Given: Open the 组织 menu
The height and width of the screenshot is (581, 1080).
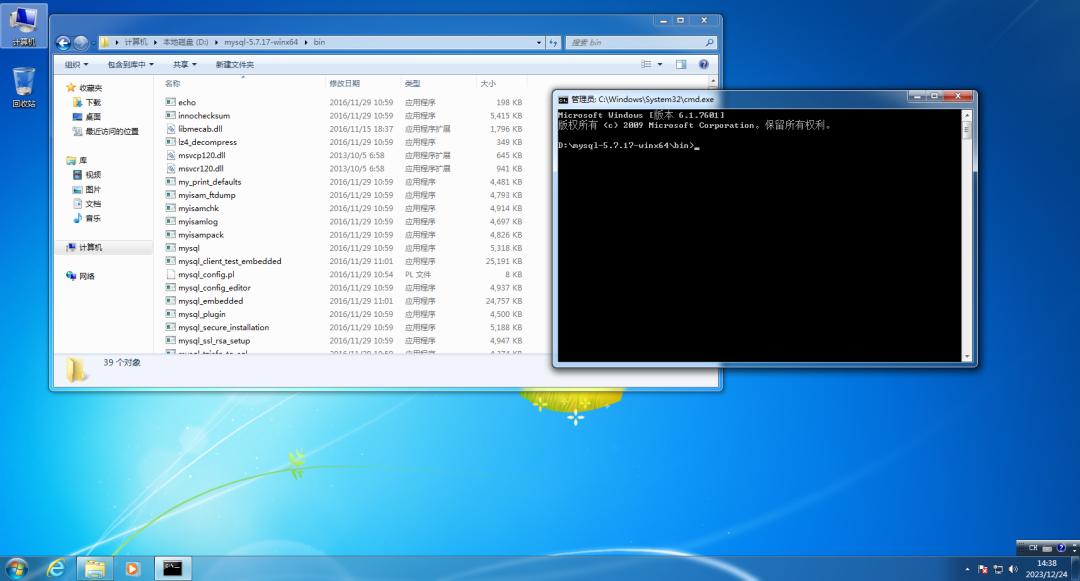Looking at the screenshot, I should [x=76, y=65].
